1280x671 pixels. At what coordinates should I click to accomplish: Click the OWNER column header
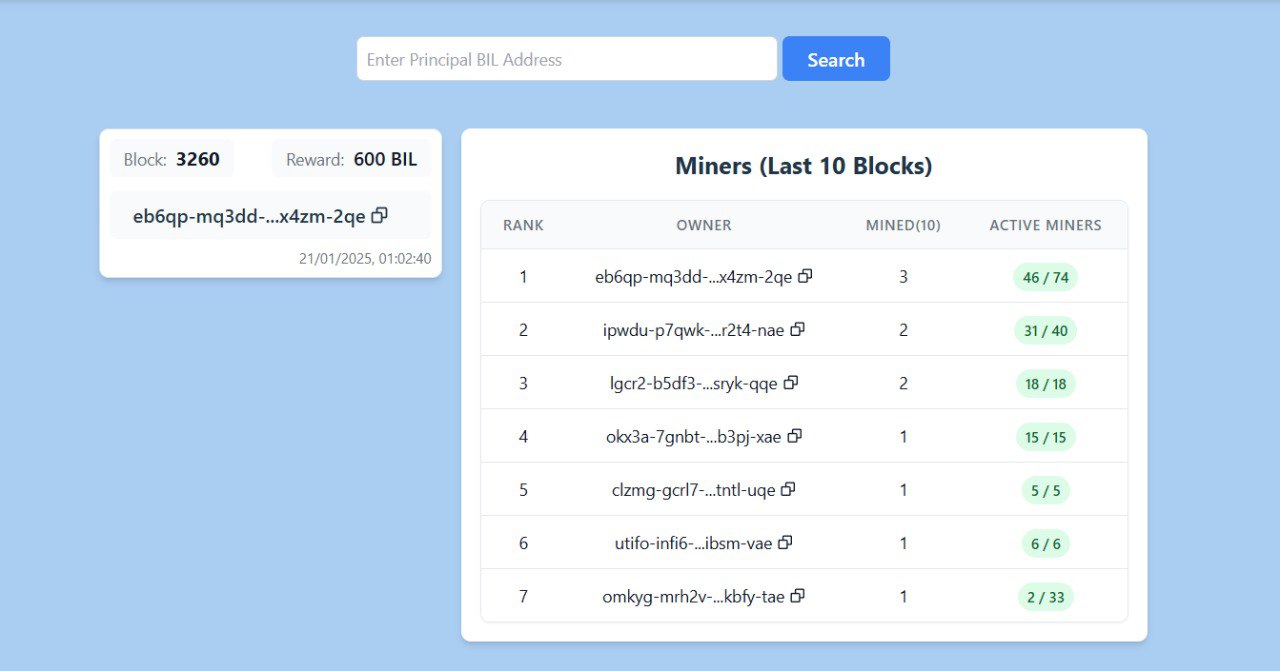pos(703,225)
